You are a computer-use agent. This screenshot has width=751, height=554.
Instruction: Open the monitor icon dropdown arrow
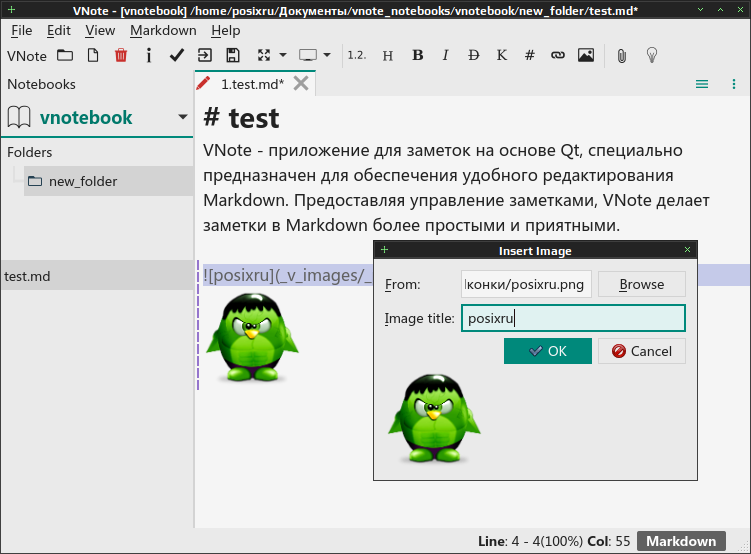327,56
